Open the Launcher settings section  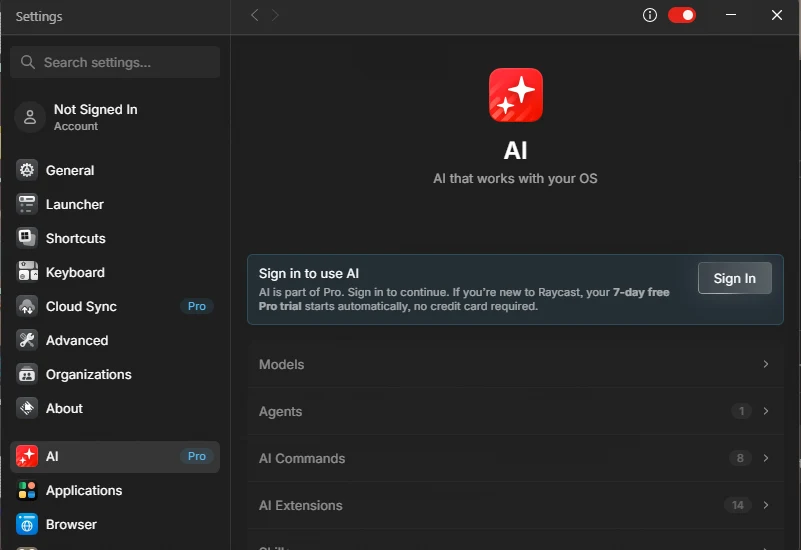tap(115, 204)
